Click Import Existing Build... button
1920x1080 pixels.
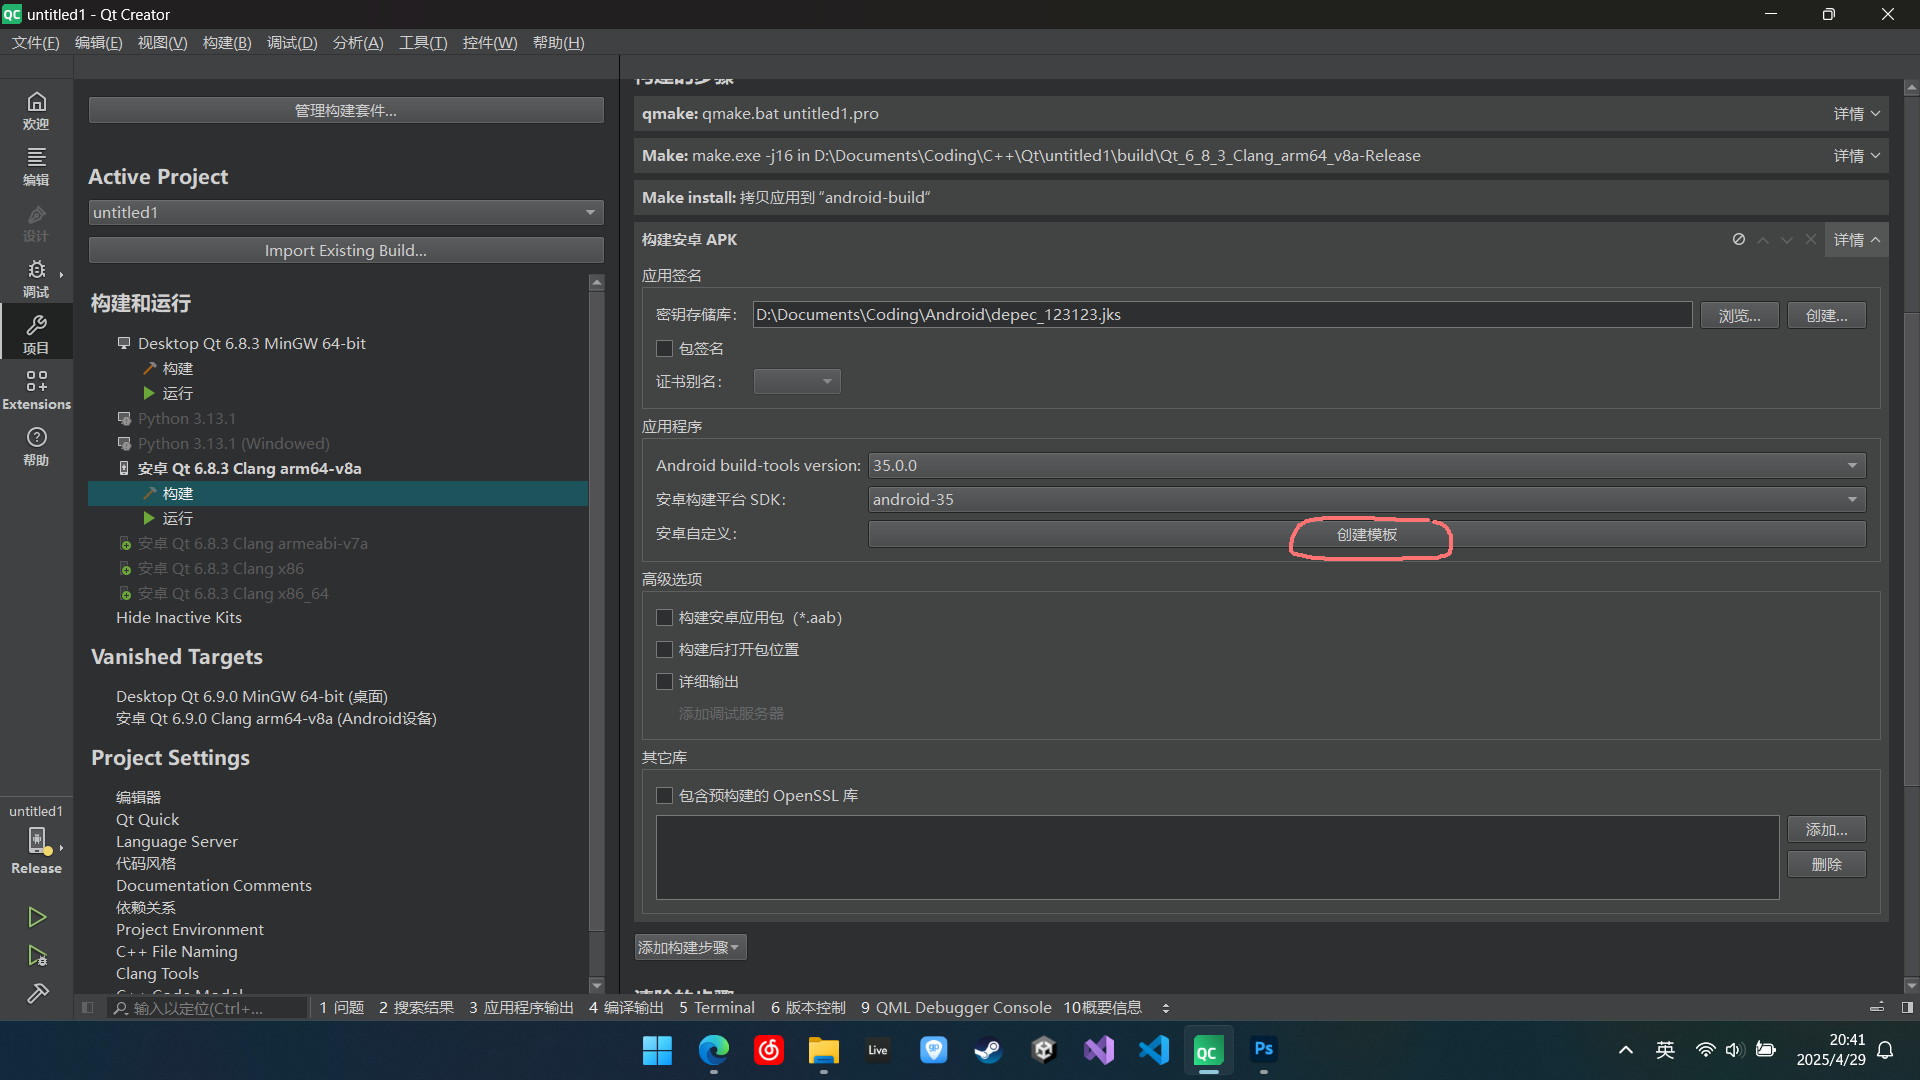click(x=346, y=250)
